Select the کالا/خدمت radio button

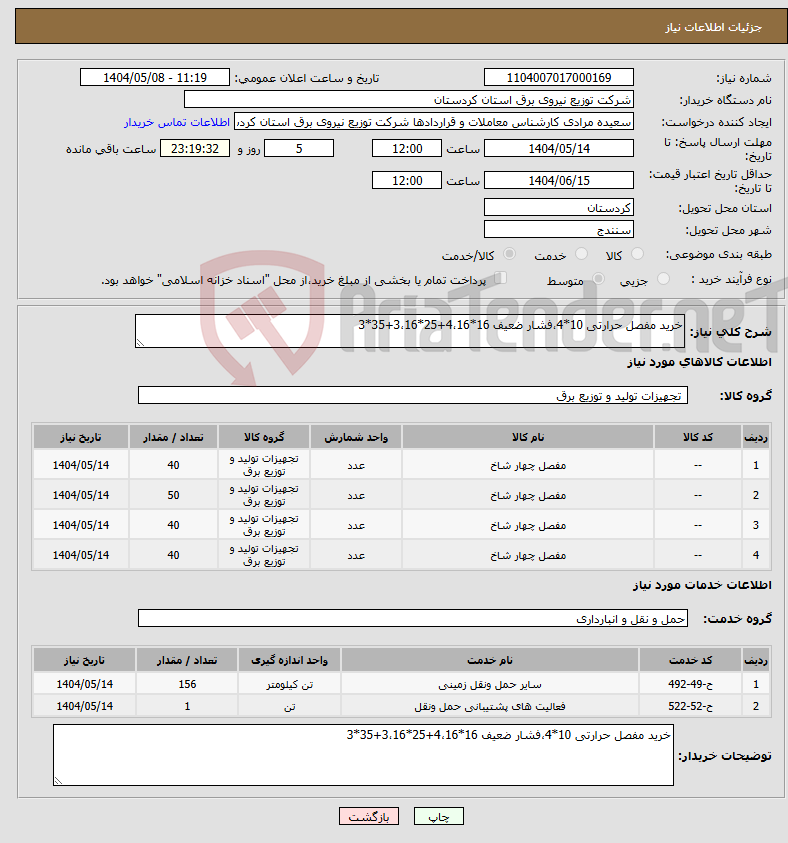click(x=510, y=254)
